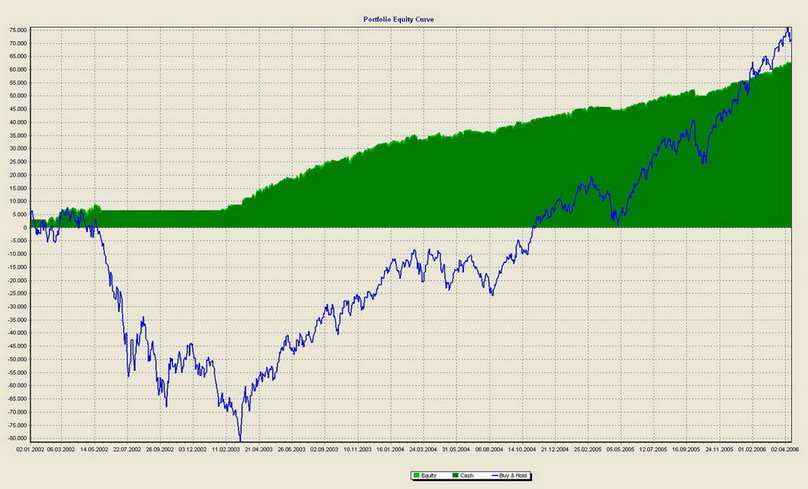Screen dimensions: 808x489
Task: Click the blue Buy & Hold legend line
Action: (495, 476)
